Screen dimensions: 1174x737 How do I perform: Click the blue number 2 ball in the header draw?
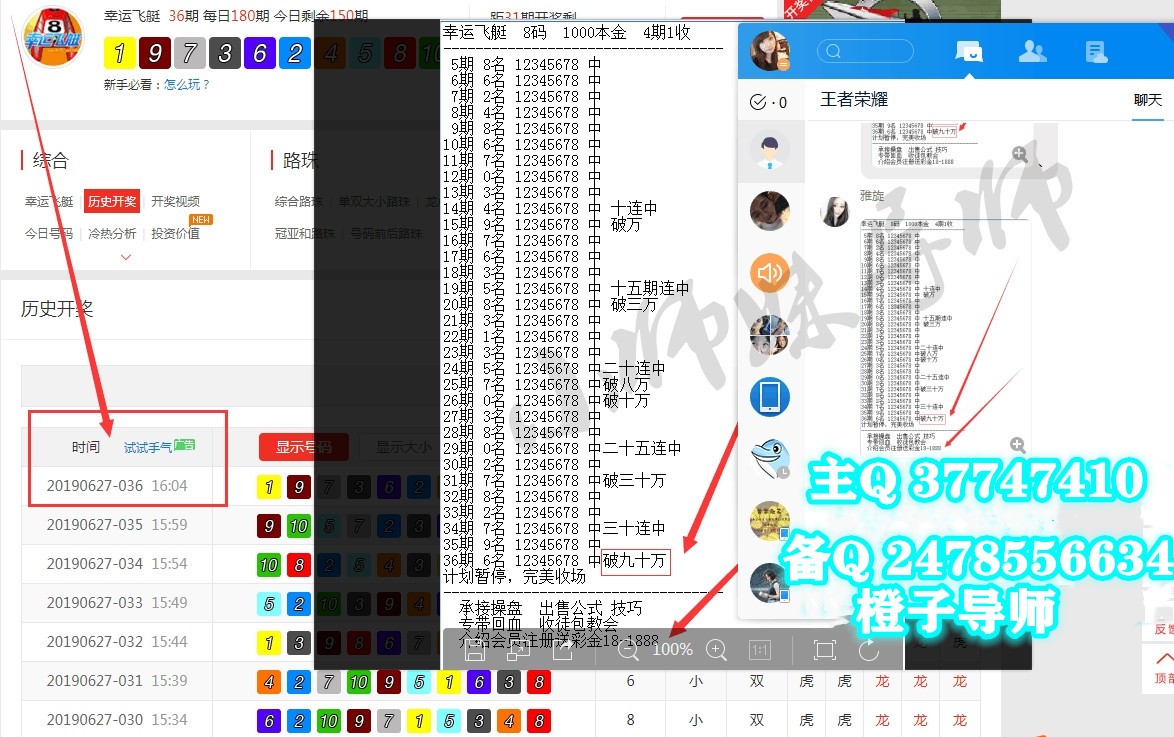click(295, 53)
